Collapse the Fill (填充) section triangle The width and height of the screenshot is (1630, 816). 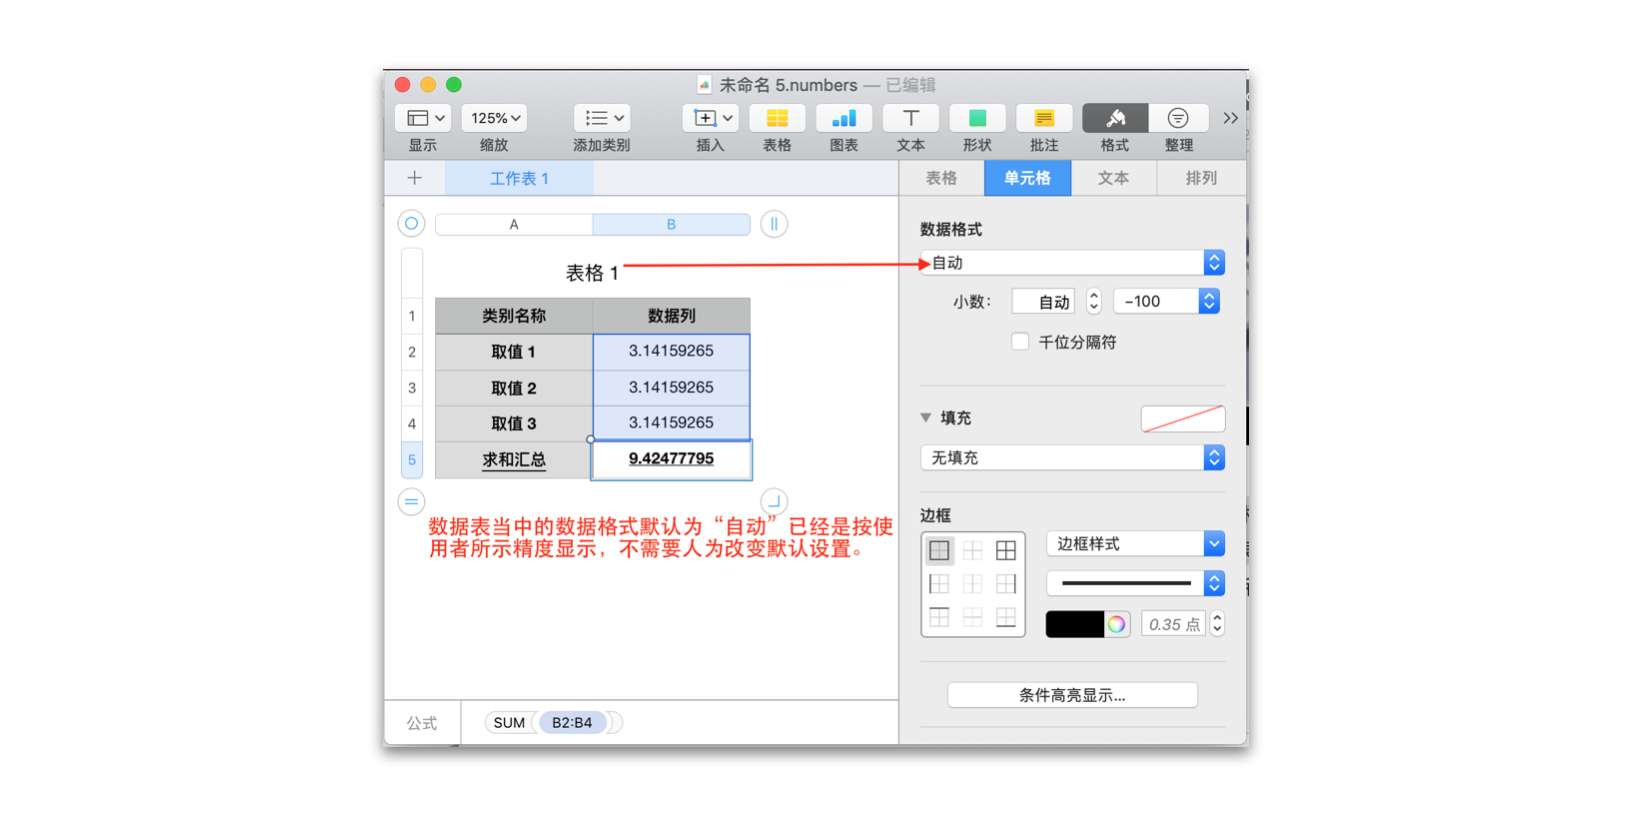(x=926, y=418)
